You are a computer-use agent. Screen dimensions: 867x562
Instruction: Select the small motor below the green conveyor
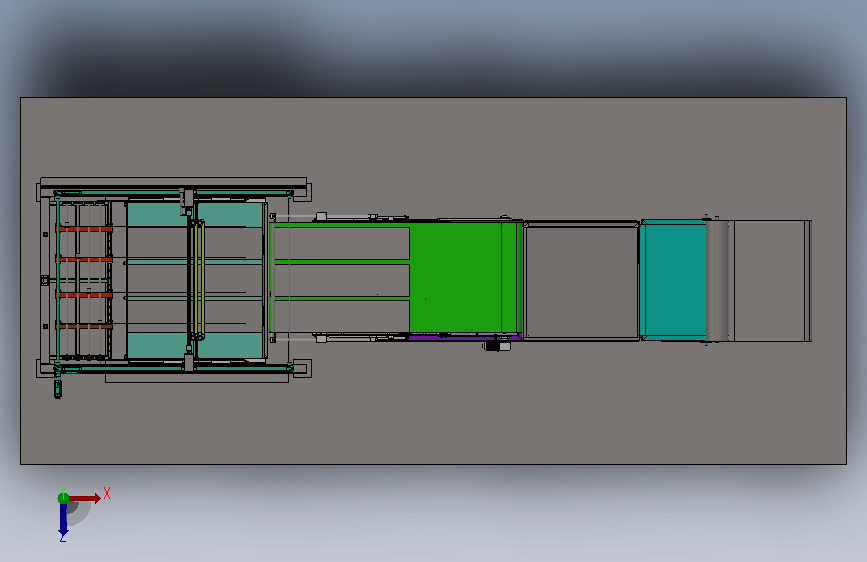click(496, 346)
